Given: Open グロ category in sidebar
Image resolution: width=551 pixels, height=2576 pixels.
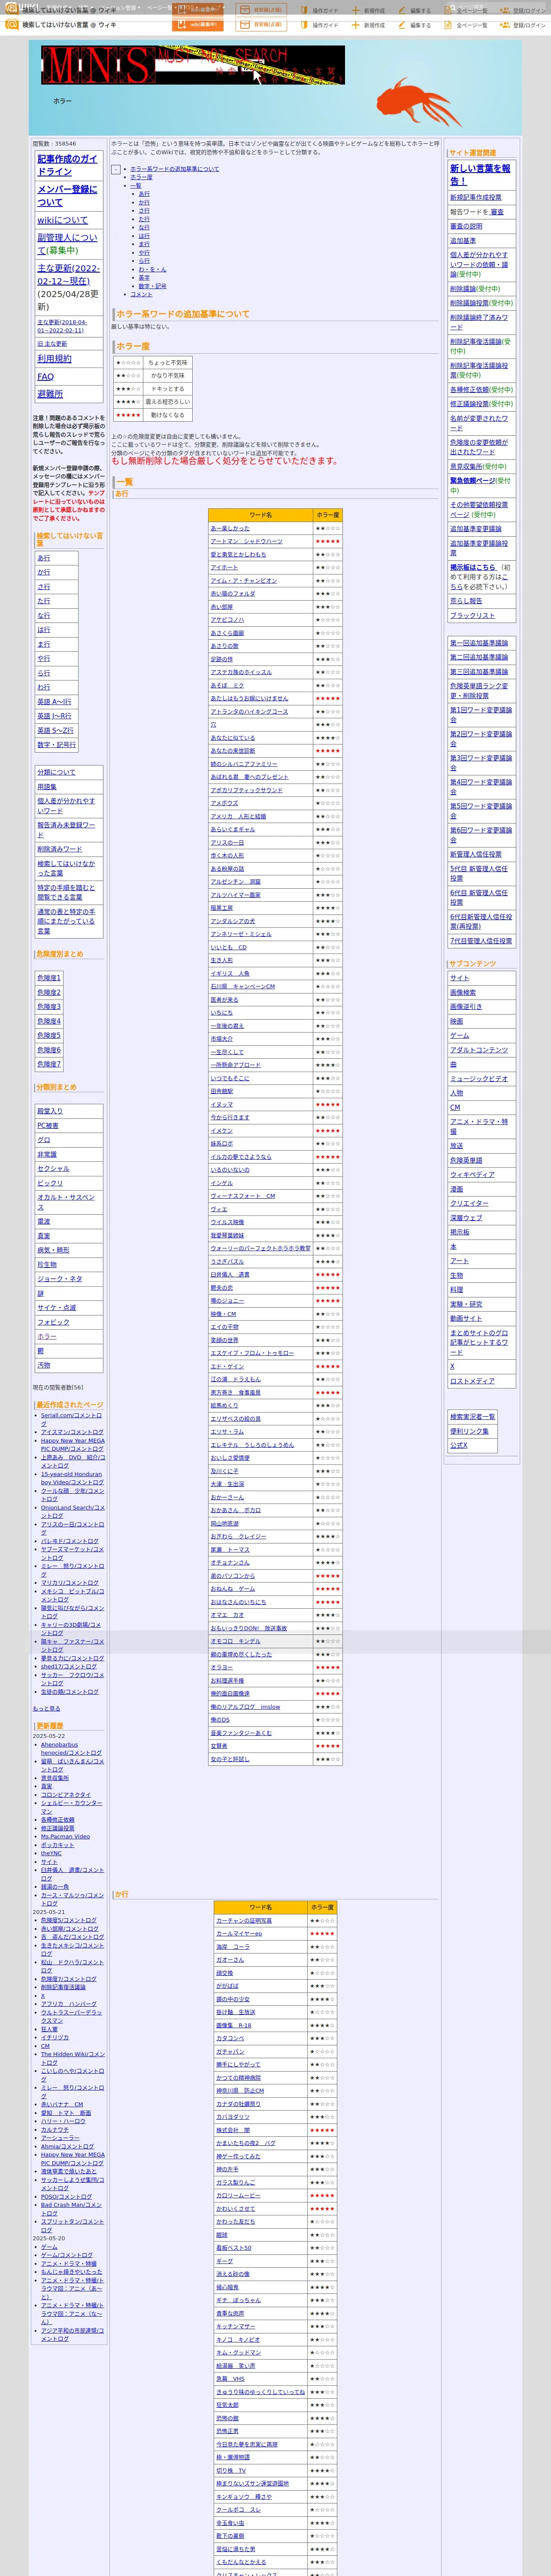Looking at the screenshot, I should (43, 1140).
